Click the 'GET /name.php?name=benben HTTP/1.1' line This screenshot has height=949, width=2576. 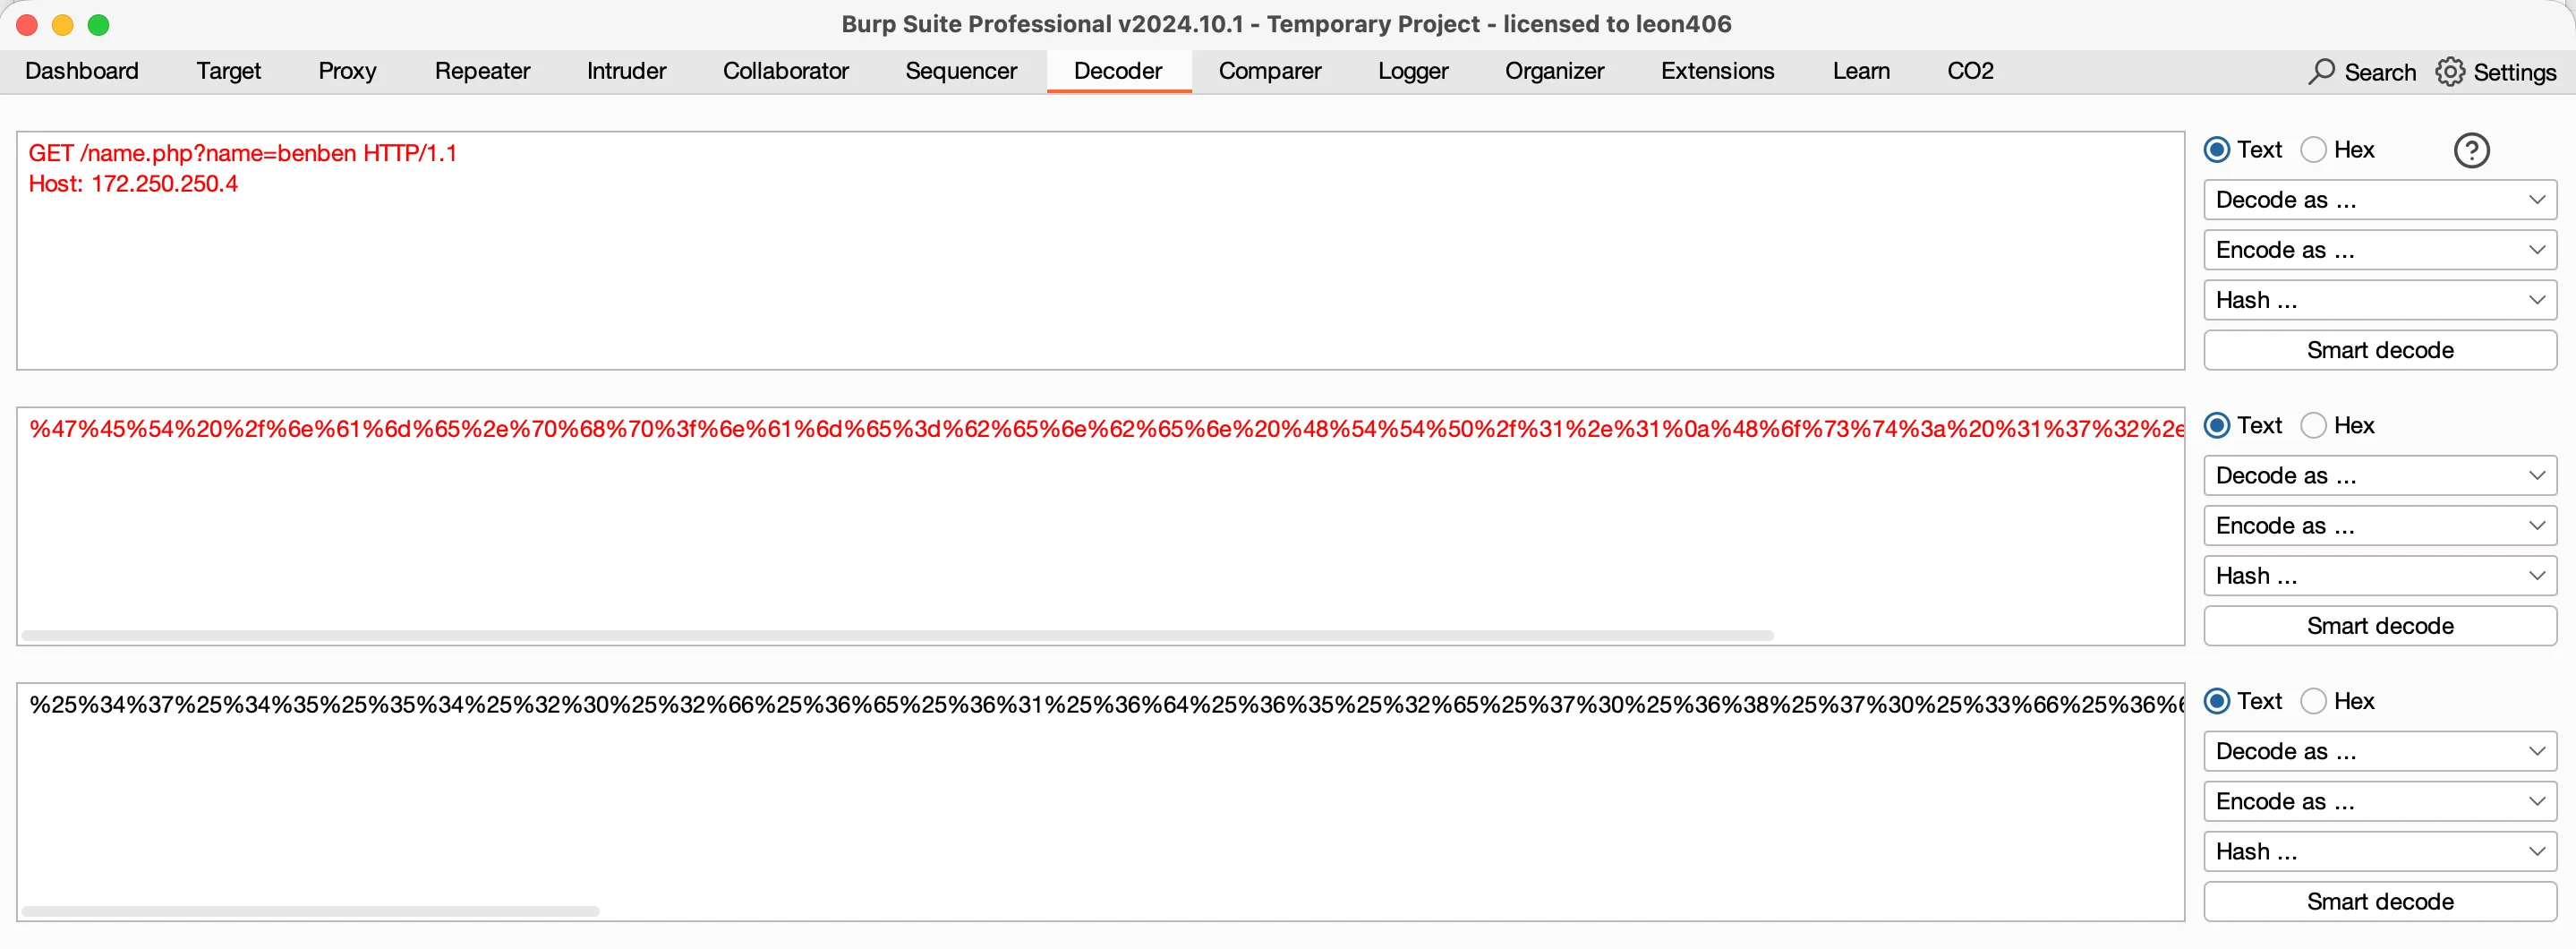coord(242,153)
